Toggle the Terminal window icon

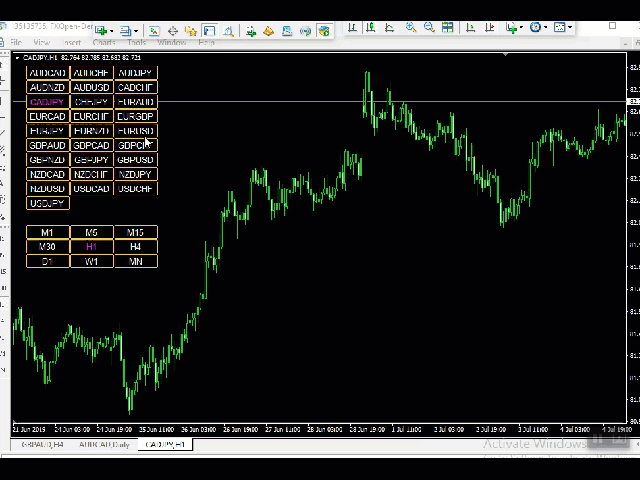[x=209, y=31]
